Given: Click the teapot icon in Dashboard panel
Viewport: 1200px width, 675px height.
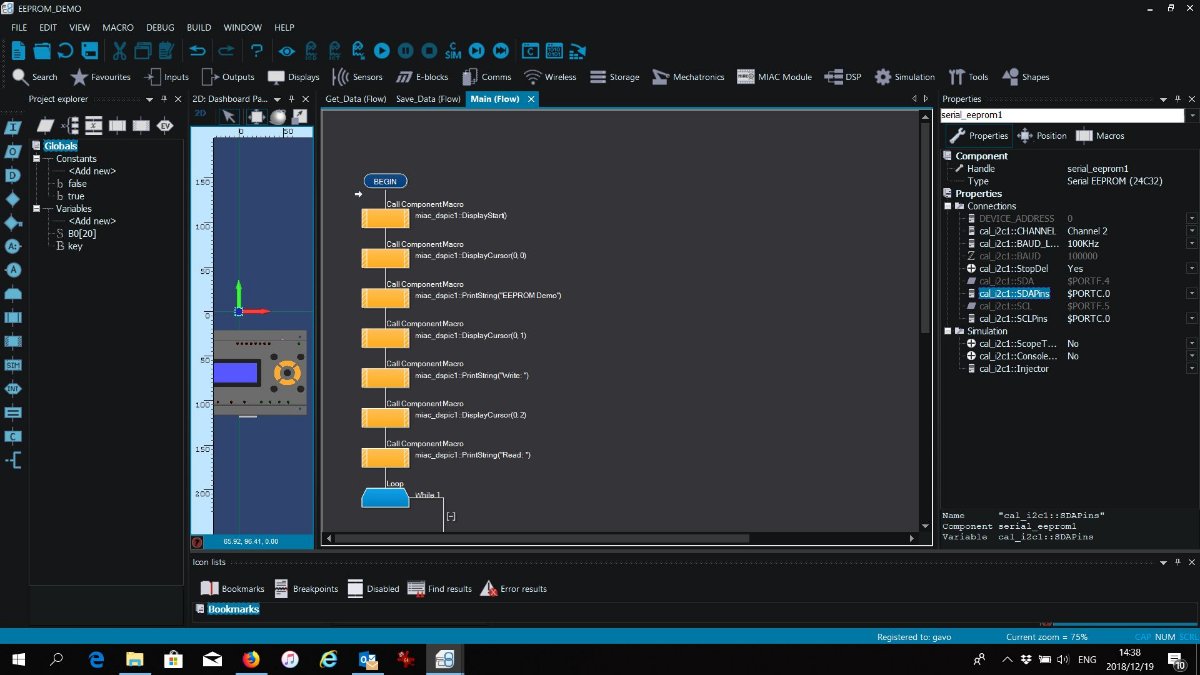Looking at the screenshot, I should point(277,116).
